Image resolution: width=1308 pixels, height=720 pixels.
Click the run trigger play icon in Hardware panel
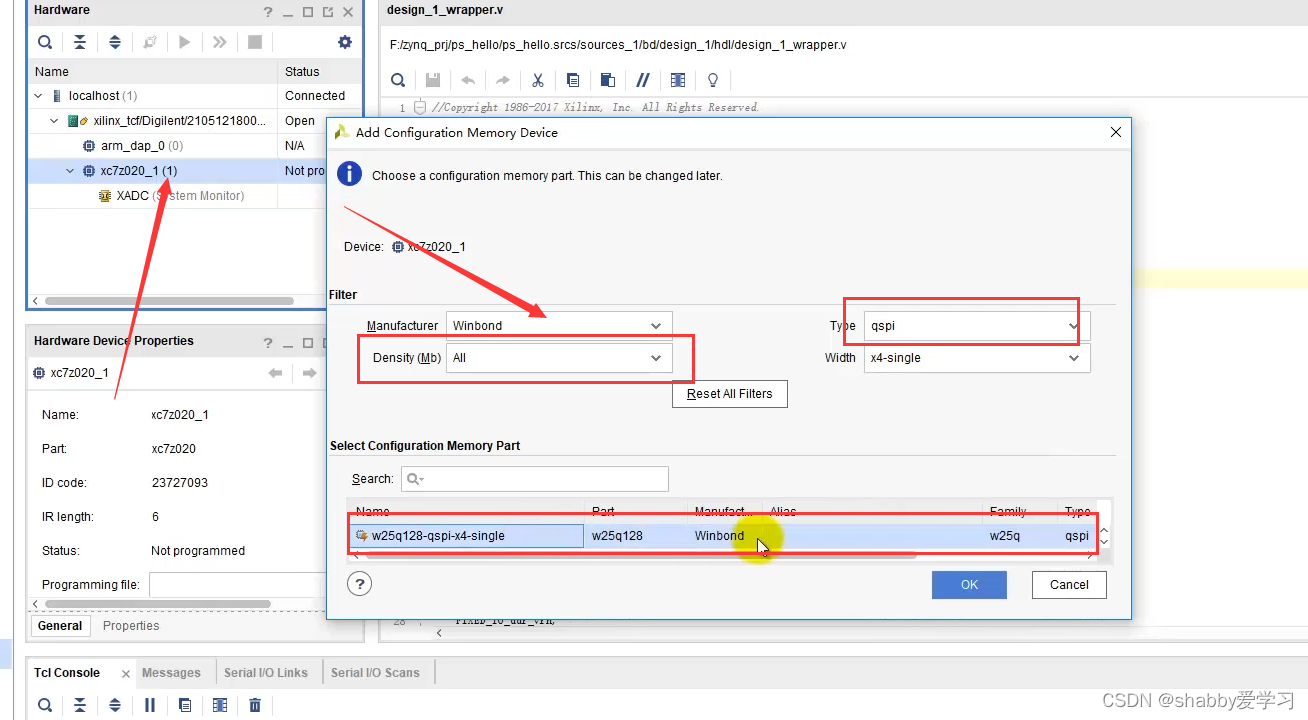pos(185,42)
